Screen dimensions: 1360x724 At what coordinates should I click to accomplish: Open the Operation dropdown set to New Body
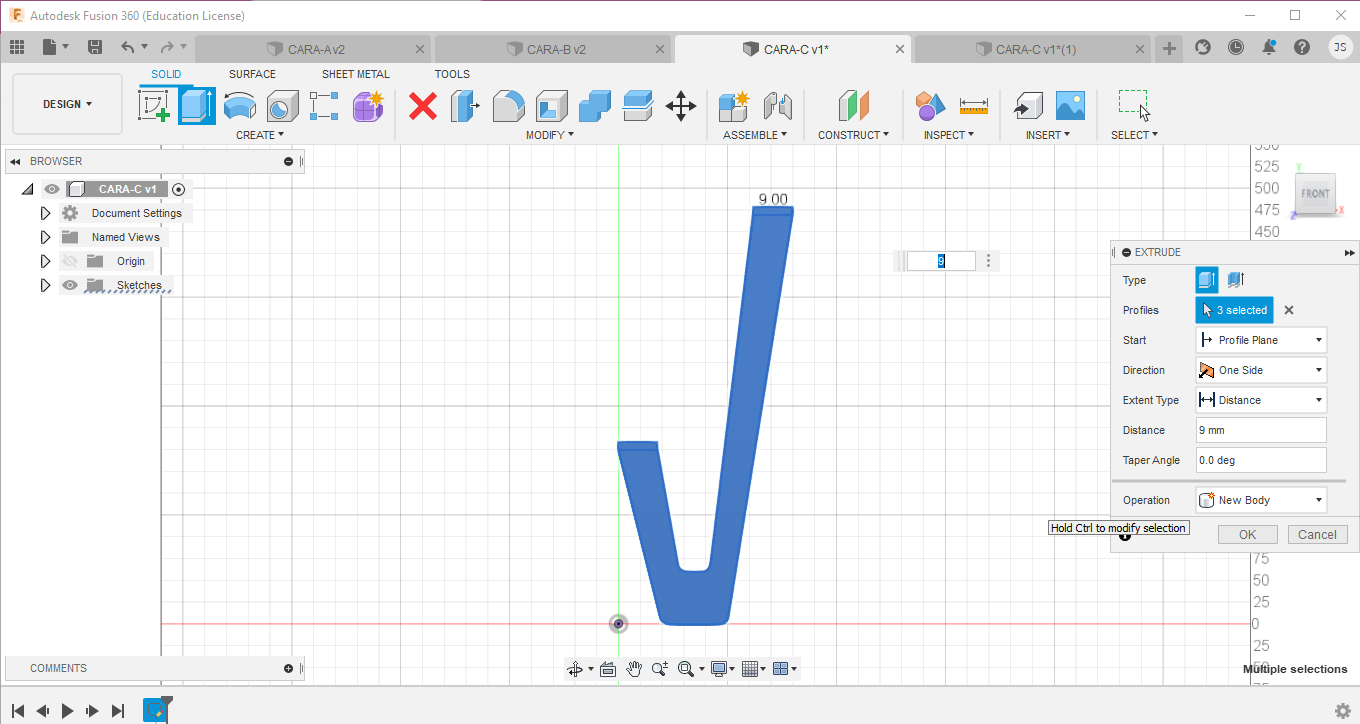1261,500
